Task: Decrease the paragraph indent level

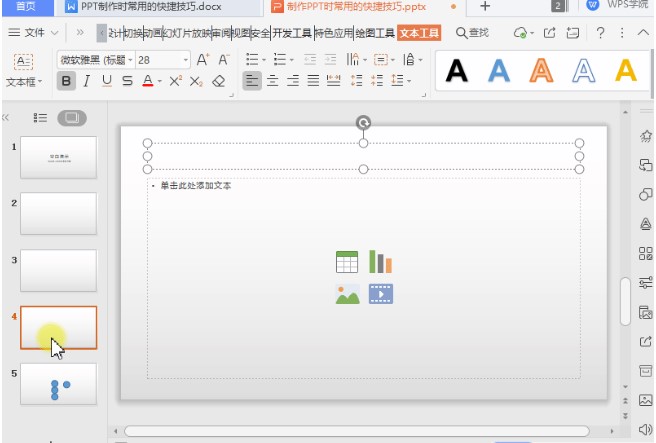Action: point(310,60)
